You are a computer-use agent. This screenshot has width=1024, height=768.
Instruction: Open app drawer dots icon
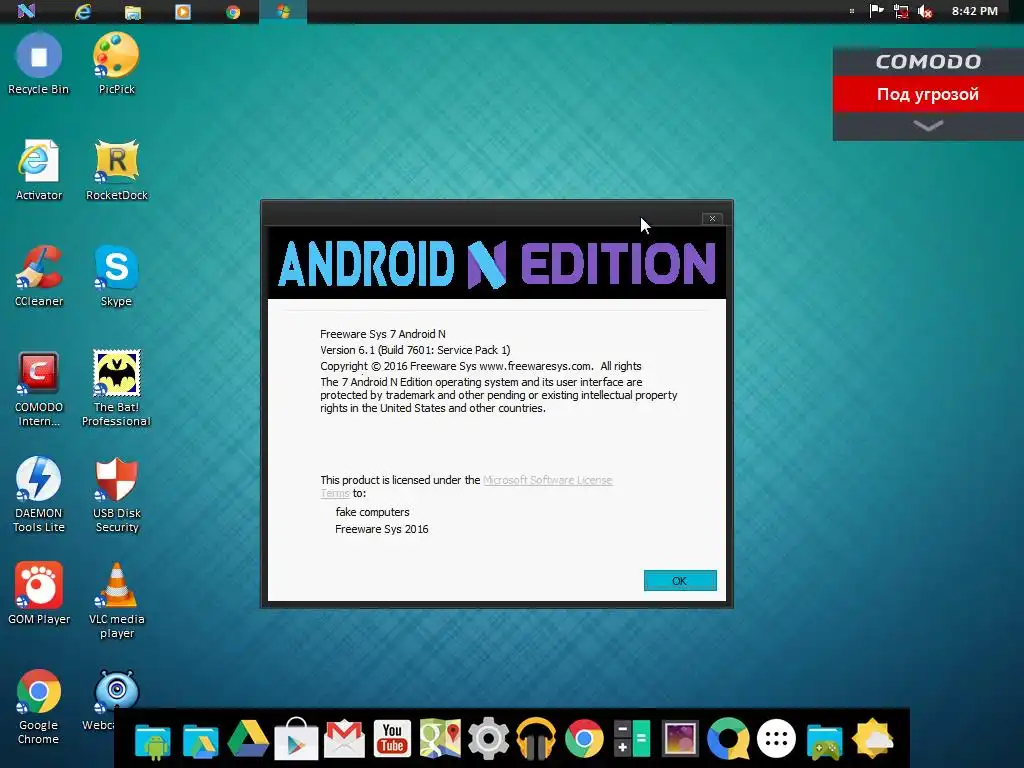point(776,739)
